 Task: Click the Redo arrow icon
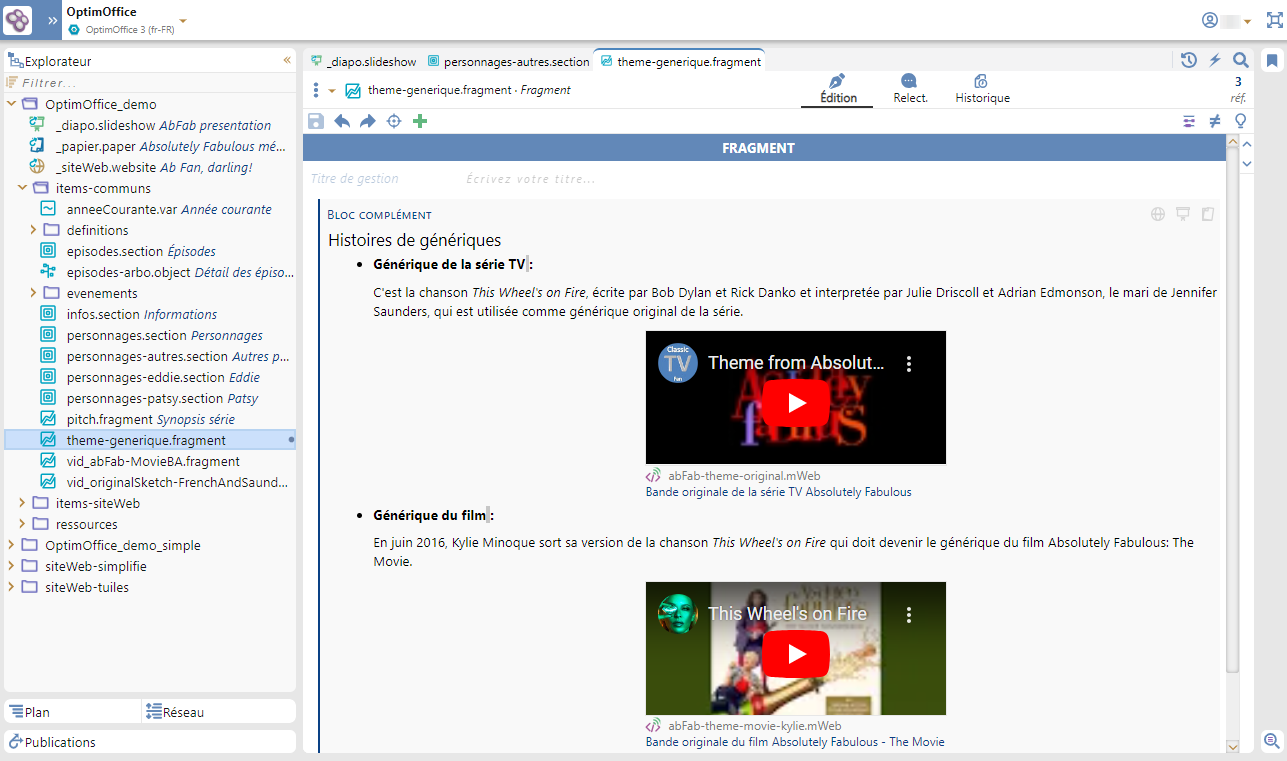[368, 121]
